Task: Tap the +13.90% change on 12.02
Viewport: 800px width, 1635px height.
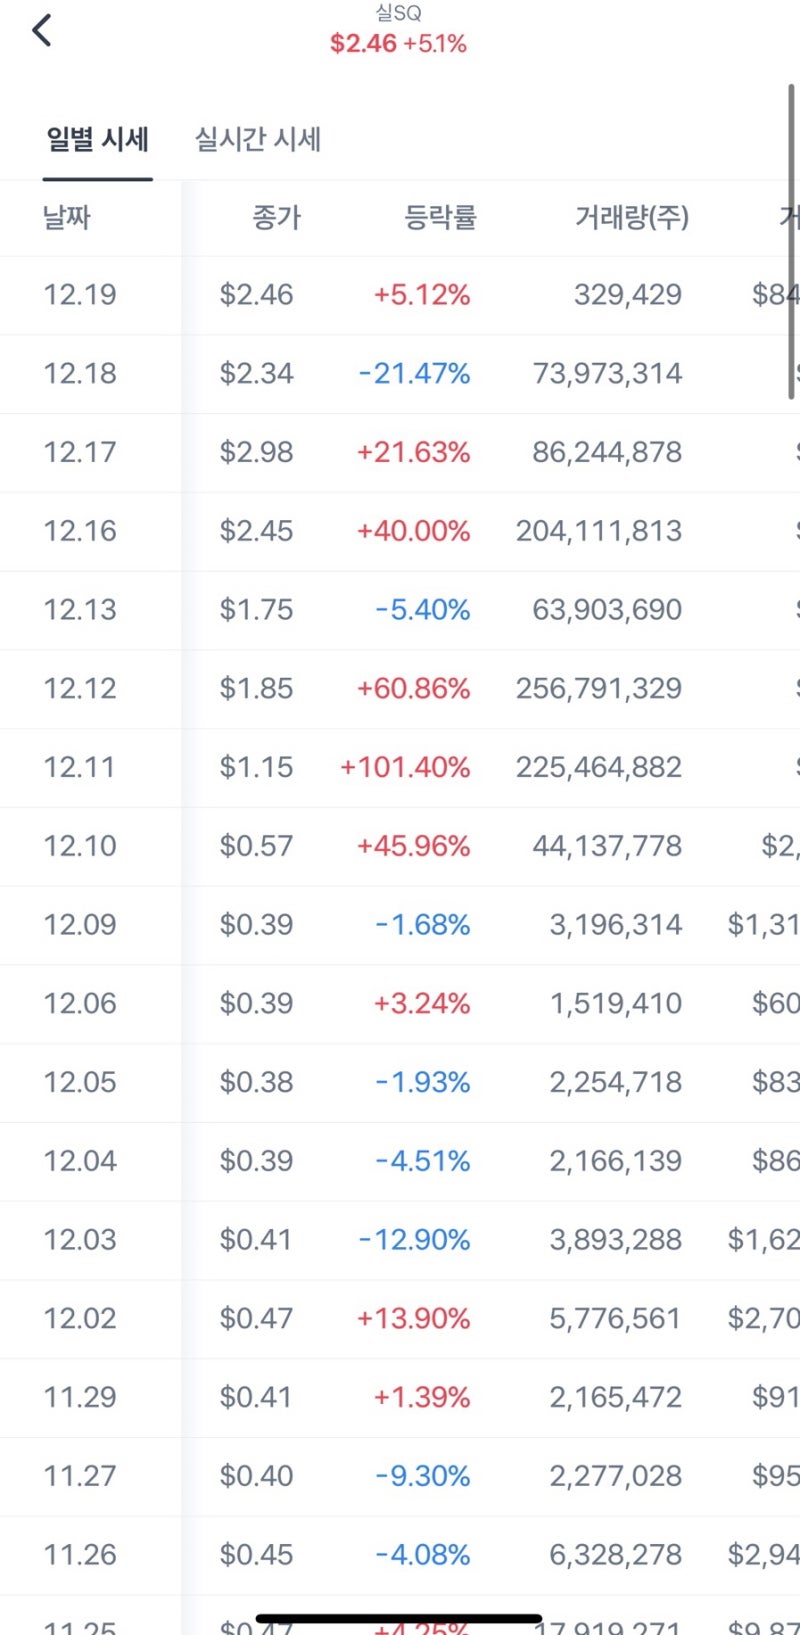Action: click(413, 1319)
